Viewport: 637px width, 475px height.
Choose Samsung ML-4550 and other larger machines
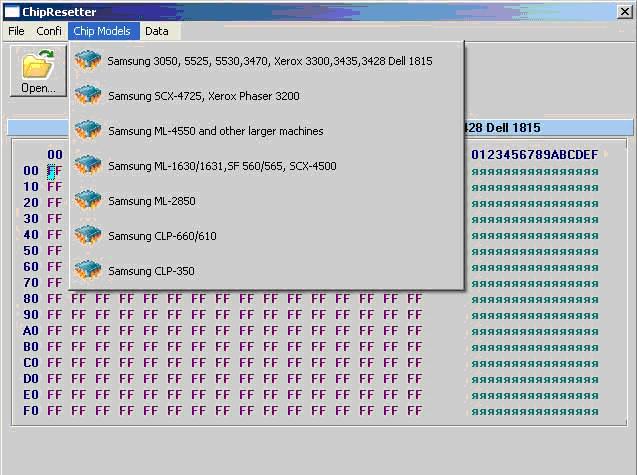(266, 131)
